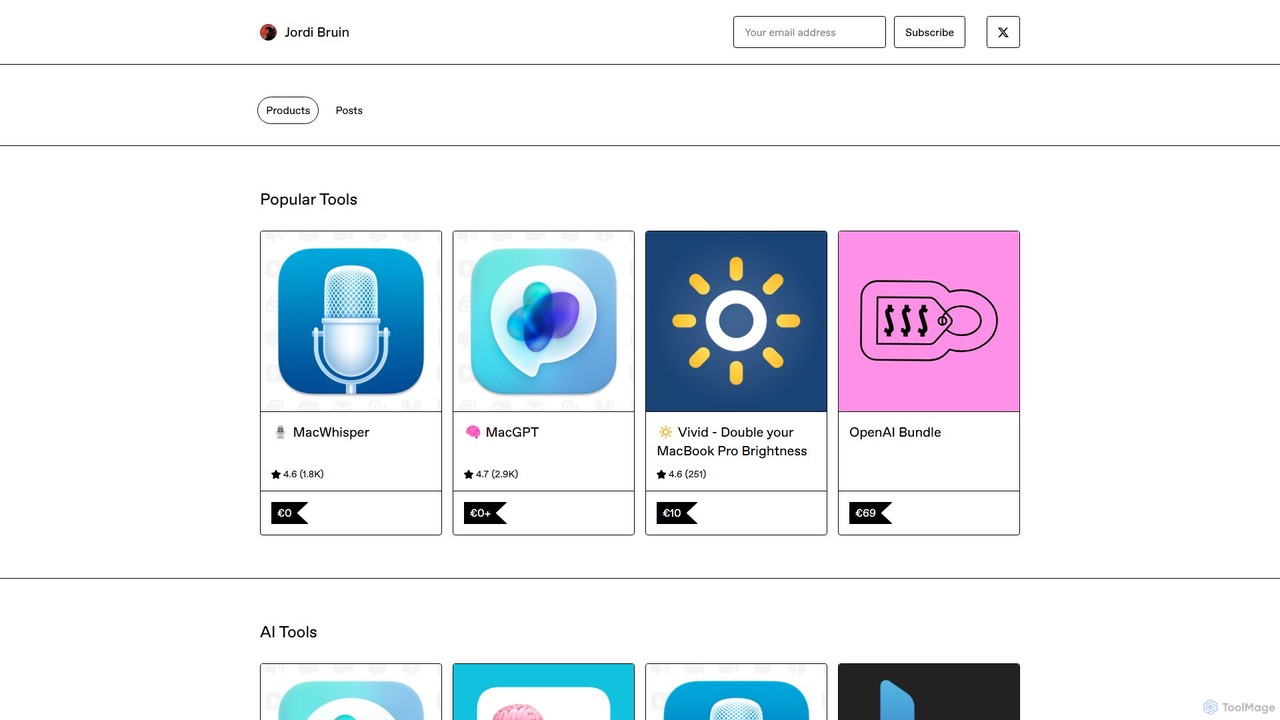Open the OpenAI Bundle title link
This screenshot has height=720, width=1280.
pos(895,432)
